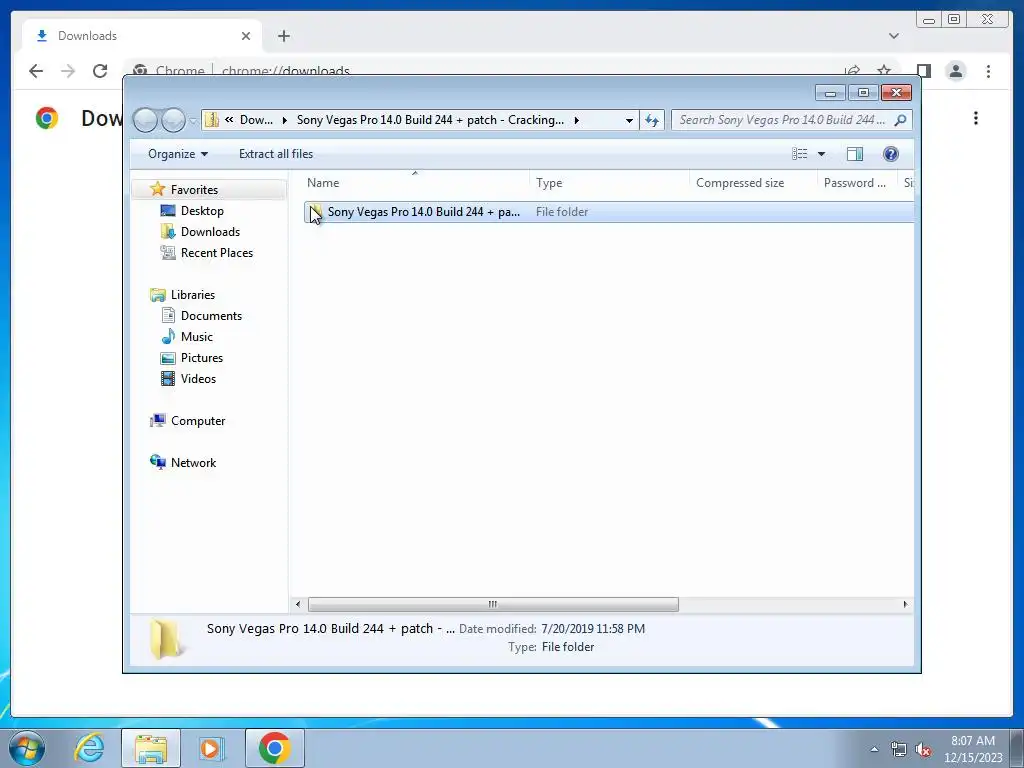Open a new Chrome tab
Image resolution: width=1024 pixels, height=768 pixels.
[283, 36]
